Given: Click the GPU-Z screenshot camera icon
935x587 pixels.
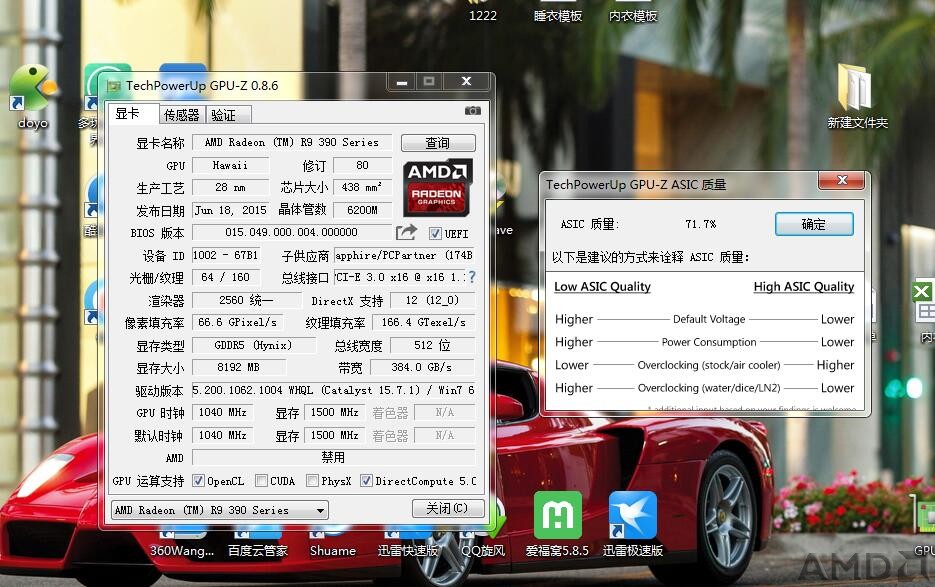Looking at the screenshot, I should pyautogui.click(x=472, y=111).
